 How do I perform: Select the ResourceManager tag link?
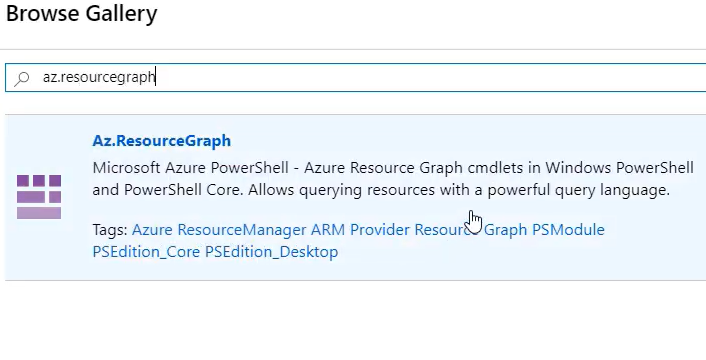tap(242, 230)
